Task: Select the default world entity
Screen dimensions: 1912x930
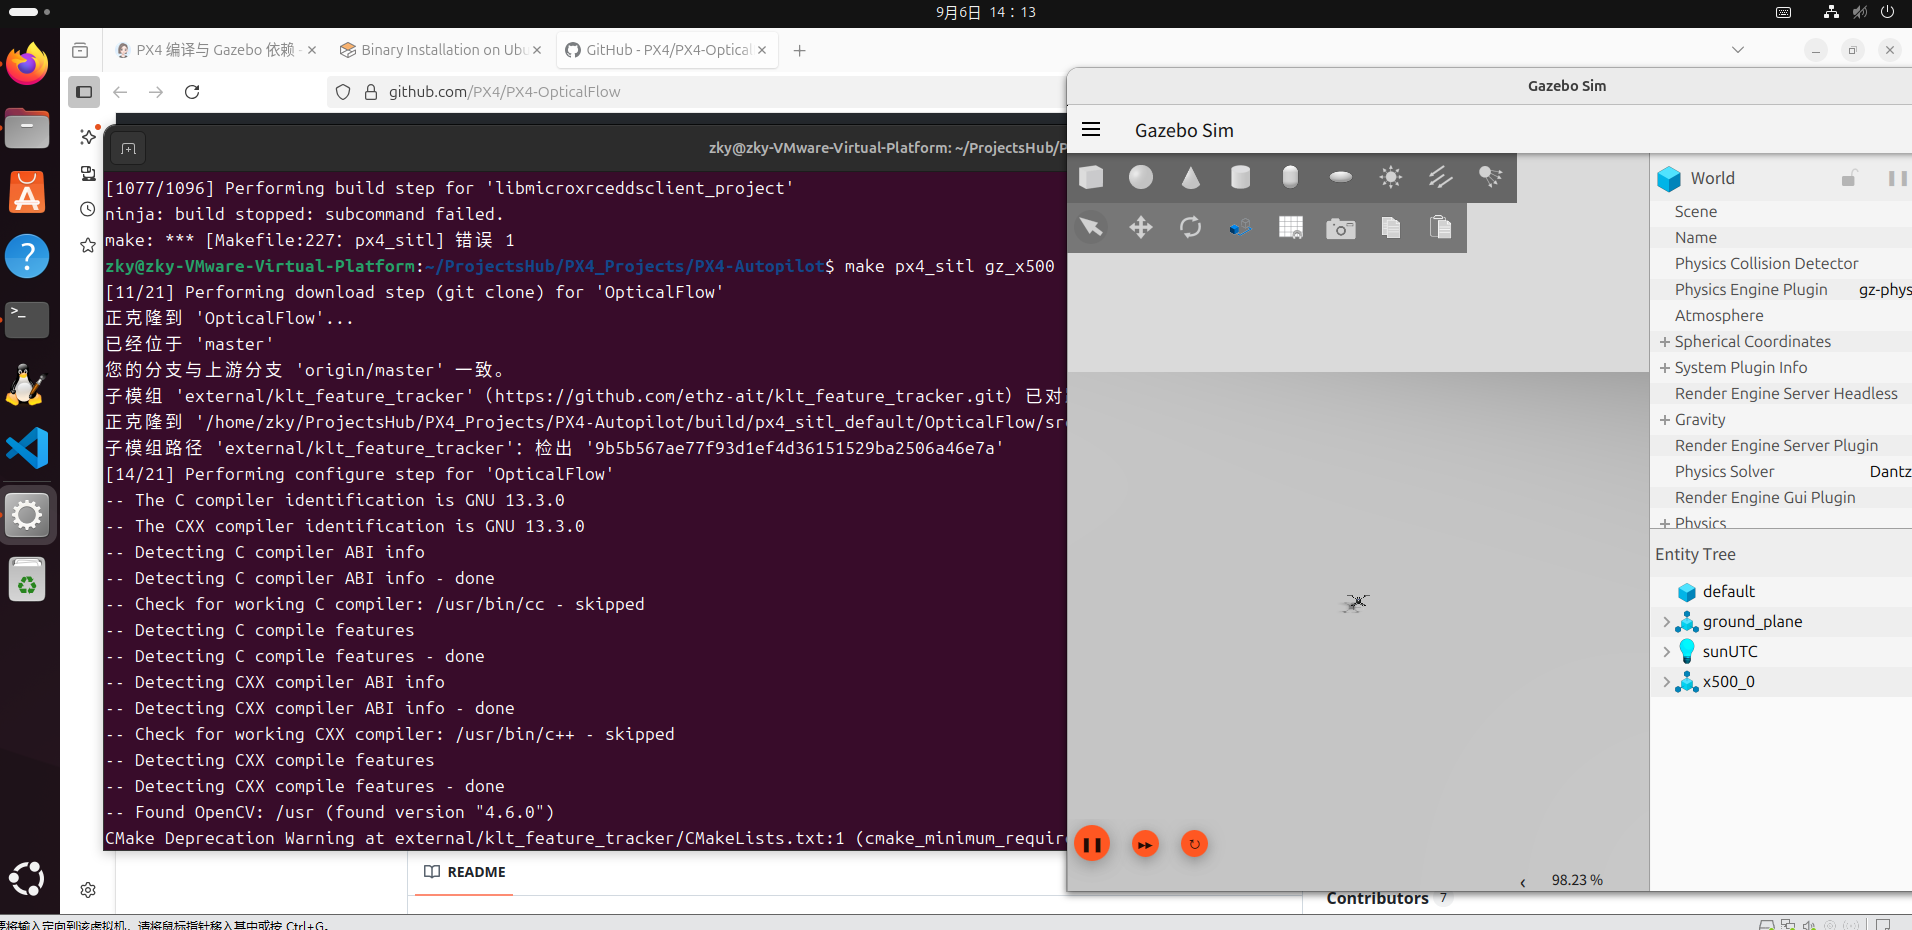Action: click(x=1729, y=592)
